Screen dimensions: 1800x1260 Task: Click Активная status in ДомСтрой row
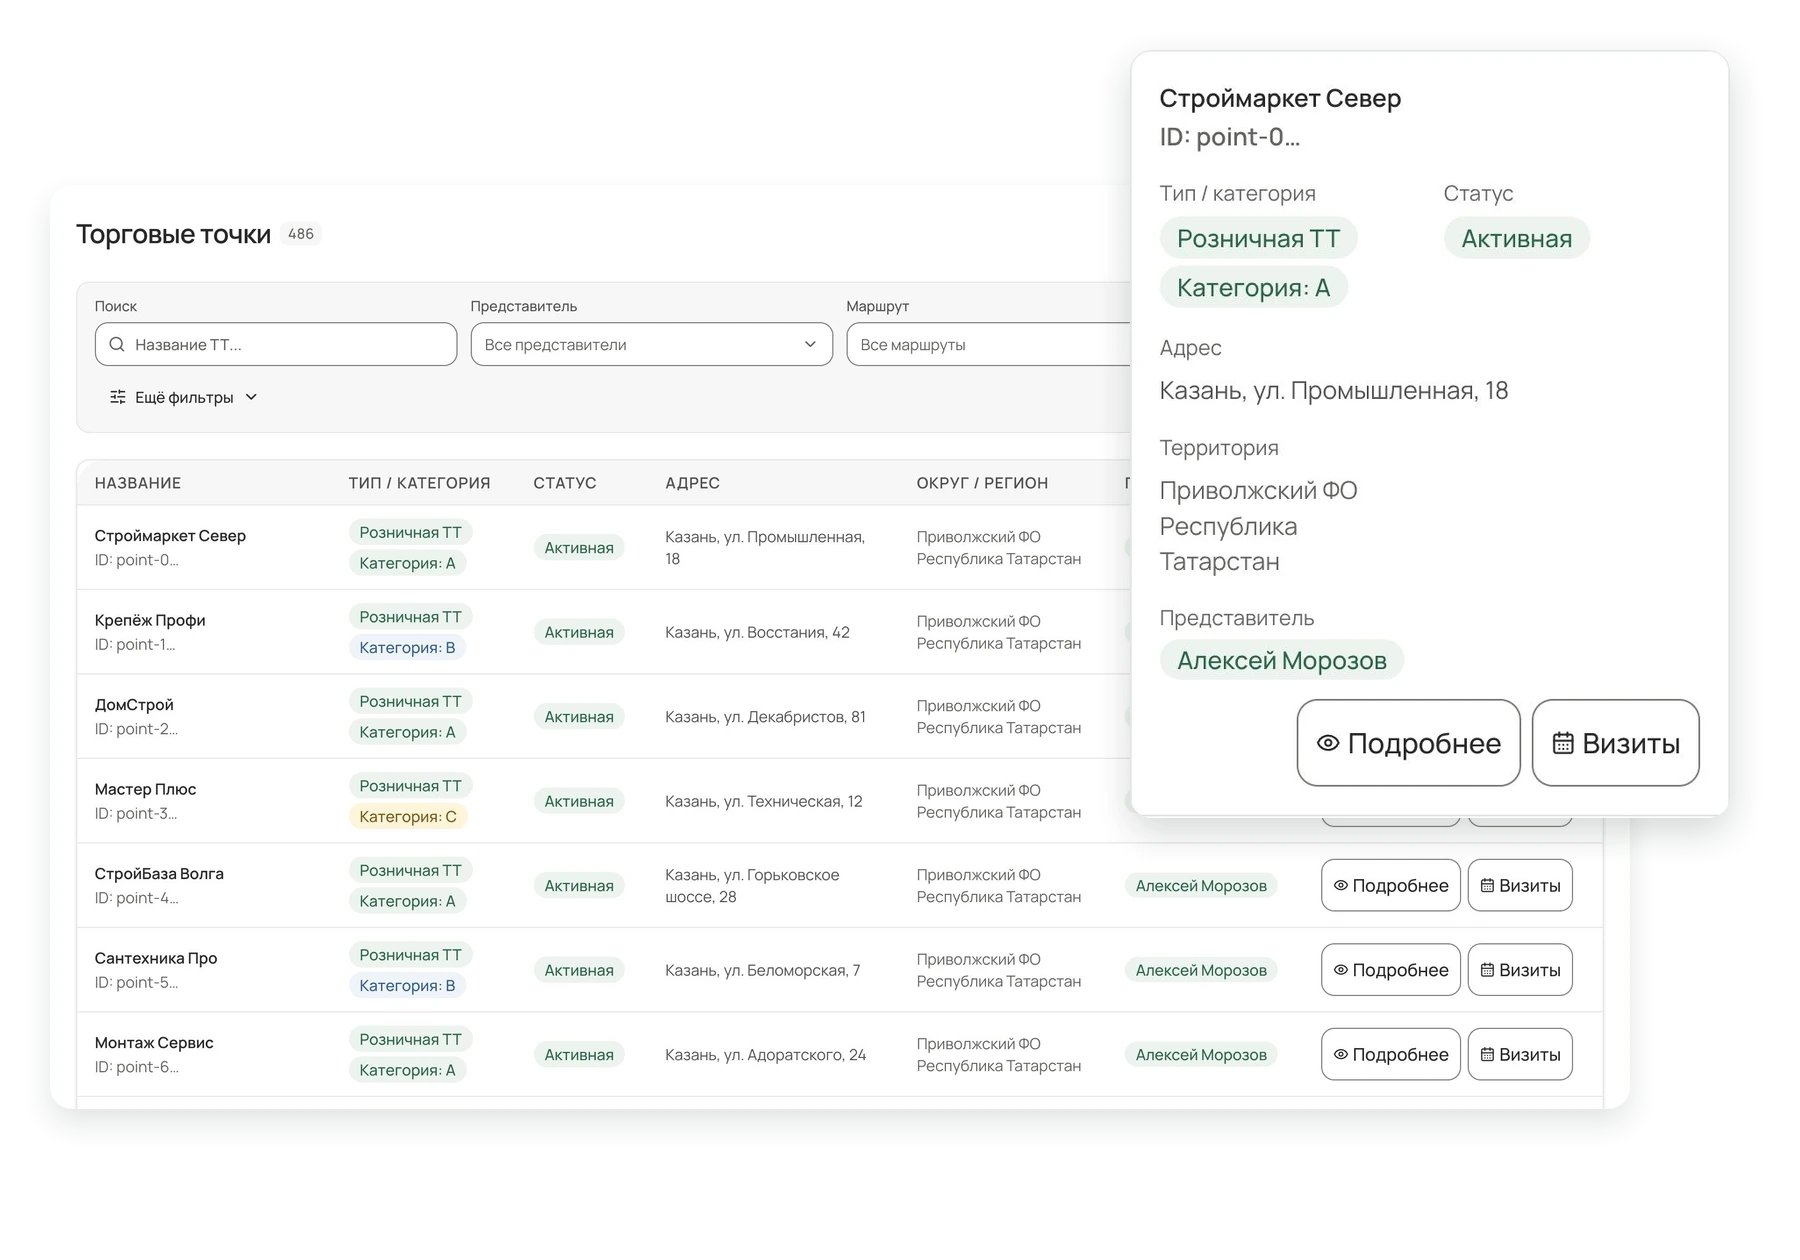579,716
